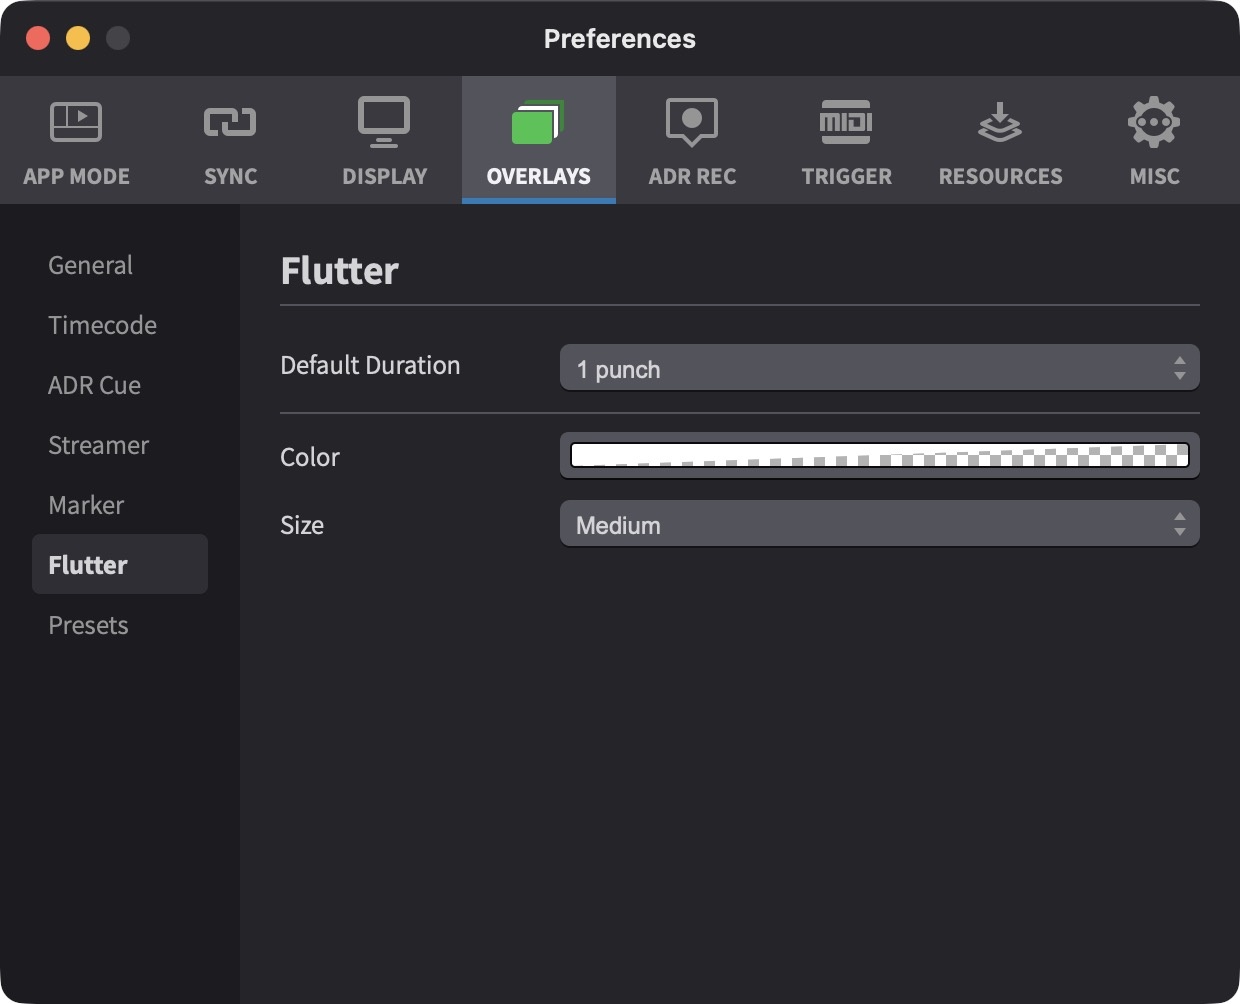Click the Preferences window title
1240x1004 pixels.
pos(620,38)
